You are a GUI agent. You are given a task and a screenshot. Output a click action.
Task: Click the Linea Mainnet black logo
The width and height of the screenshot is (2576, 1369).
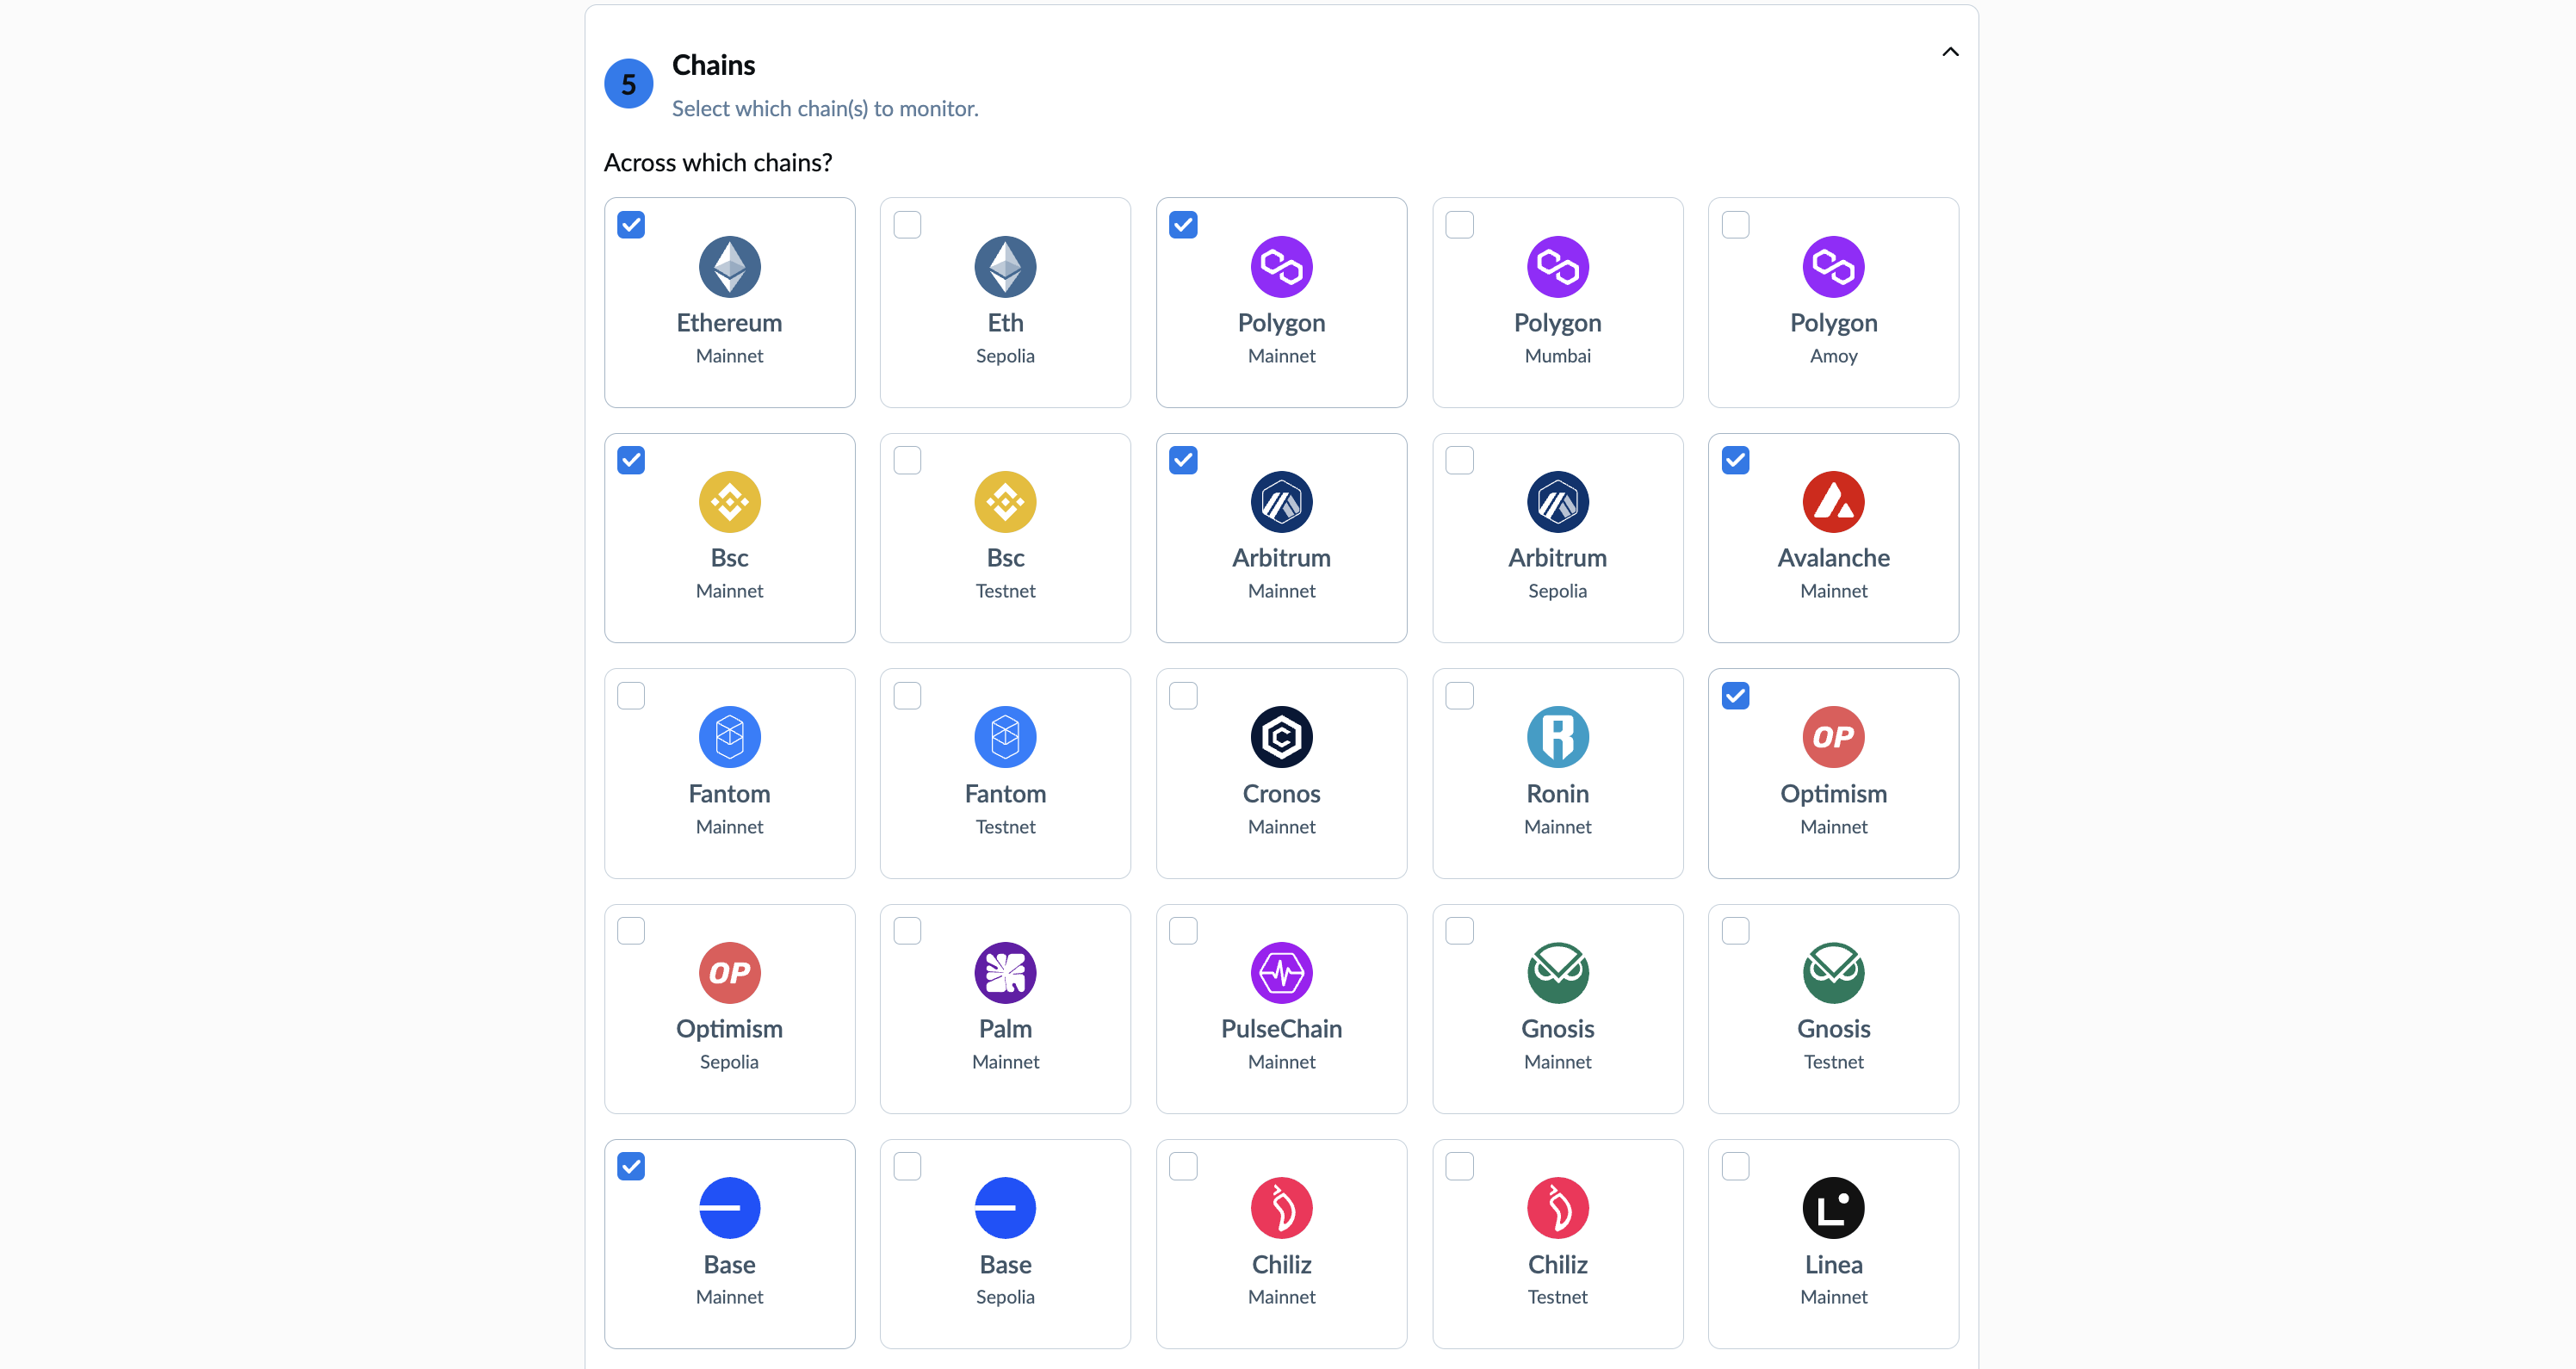click(1833, 1208)
